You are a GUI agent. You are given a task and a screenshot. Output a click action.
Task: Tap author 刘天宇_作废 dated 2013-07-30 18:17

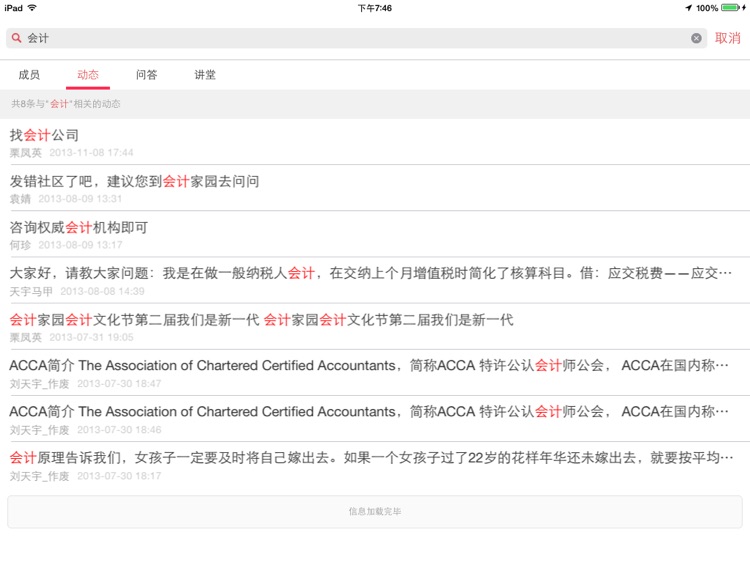tap(40, 476)
